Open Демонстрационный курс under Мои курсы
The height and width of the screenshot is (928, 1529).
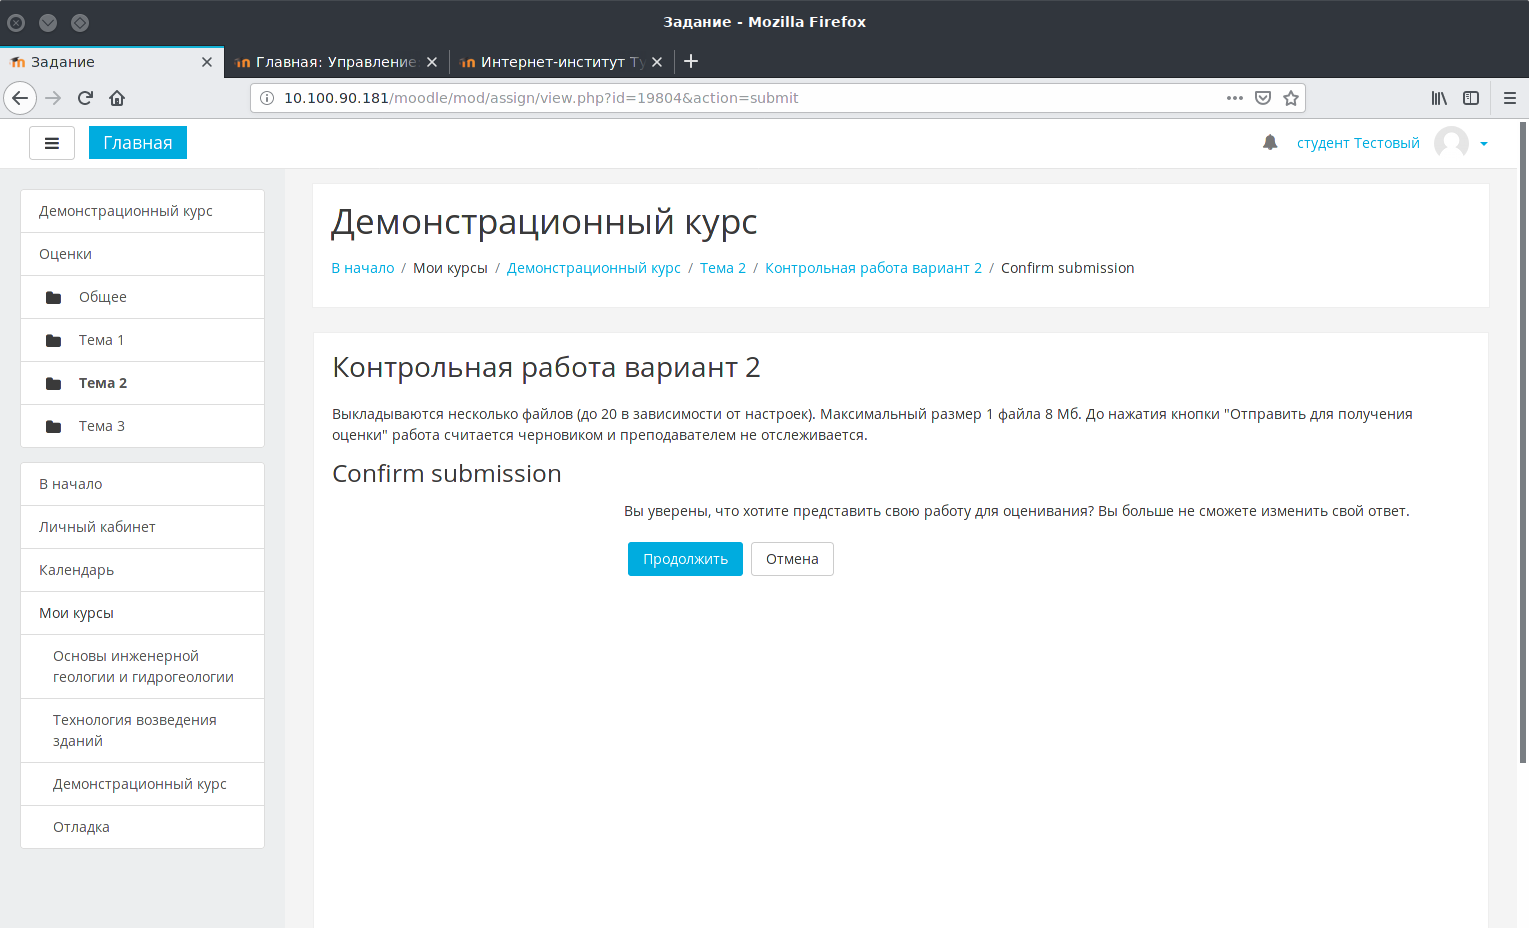142,784
